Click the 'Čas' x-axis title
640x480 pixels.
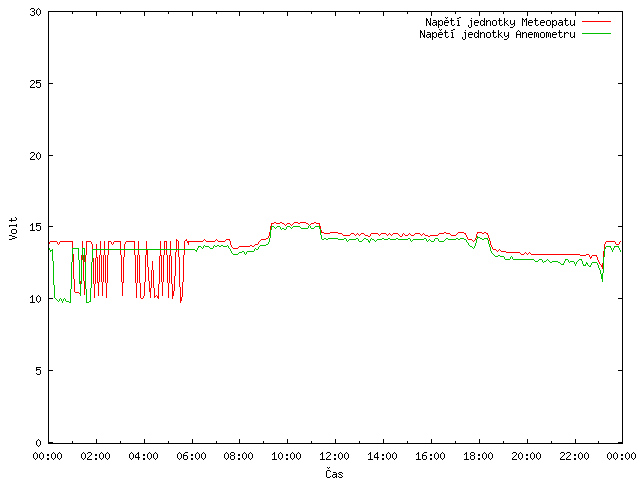click(x=334, y=473)
